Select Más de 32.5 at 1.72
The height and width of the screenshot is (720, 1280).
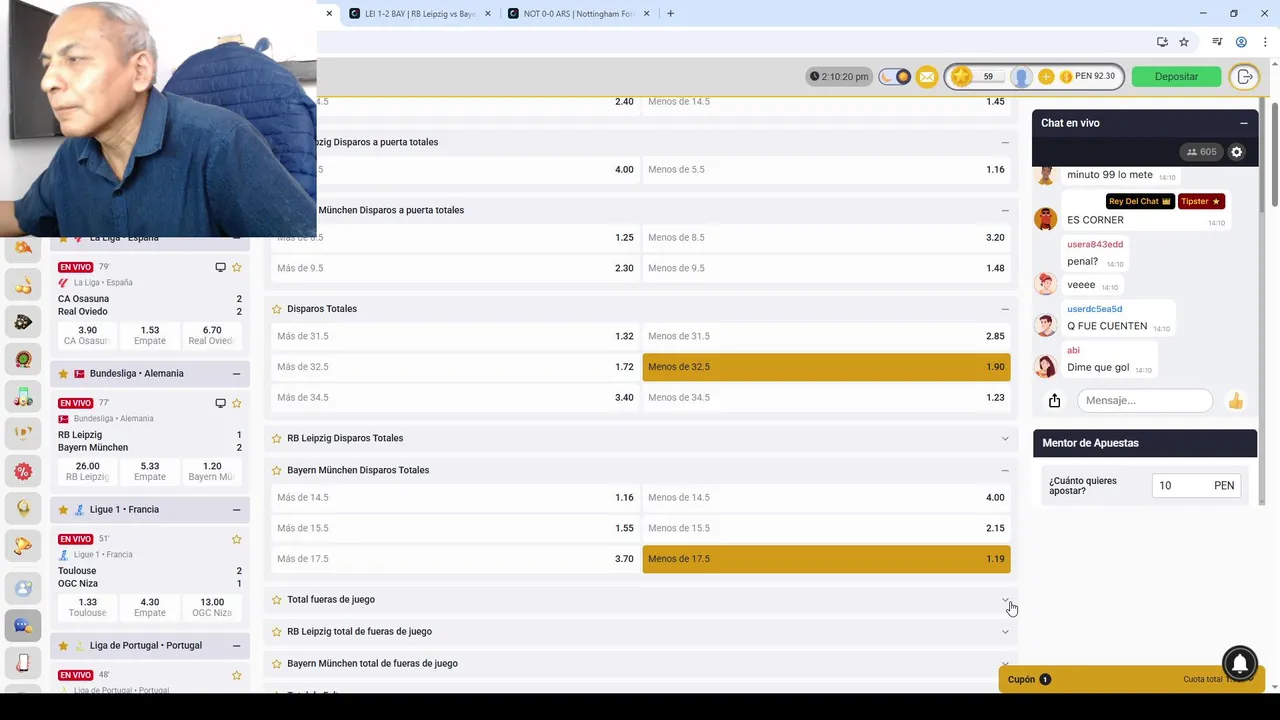point(455,367)
